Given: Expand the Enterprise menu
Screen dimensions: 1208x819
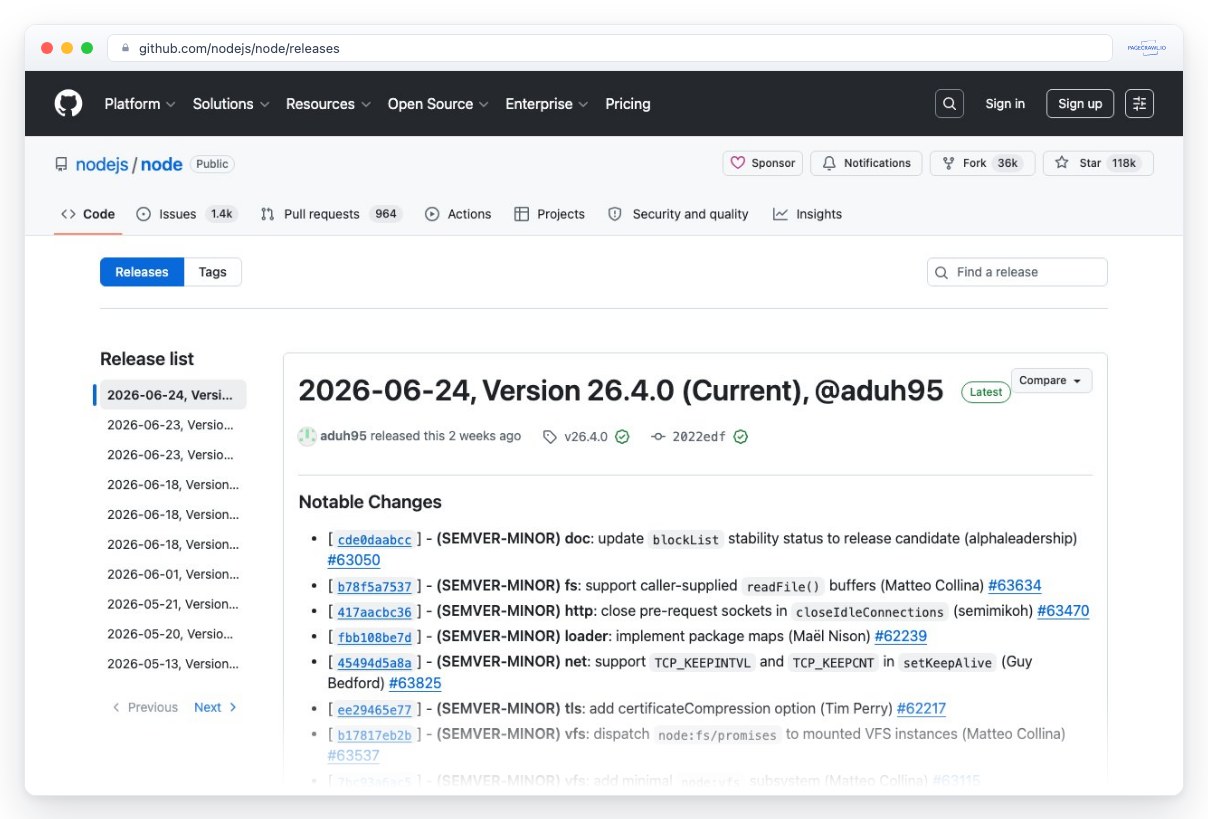Looking at the screenshot, I should [546, 104].
